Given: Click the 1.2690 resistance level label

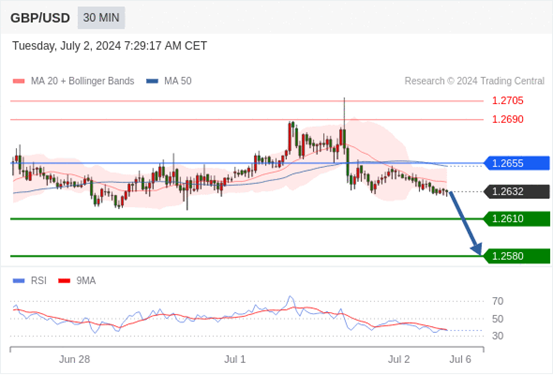Looking at the screenshot, I should pyautogui.click(x=508, y=119).
